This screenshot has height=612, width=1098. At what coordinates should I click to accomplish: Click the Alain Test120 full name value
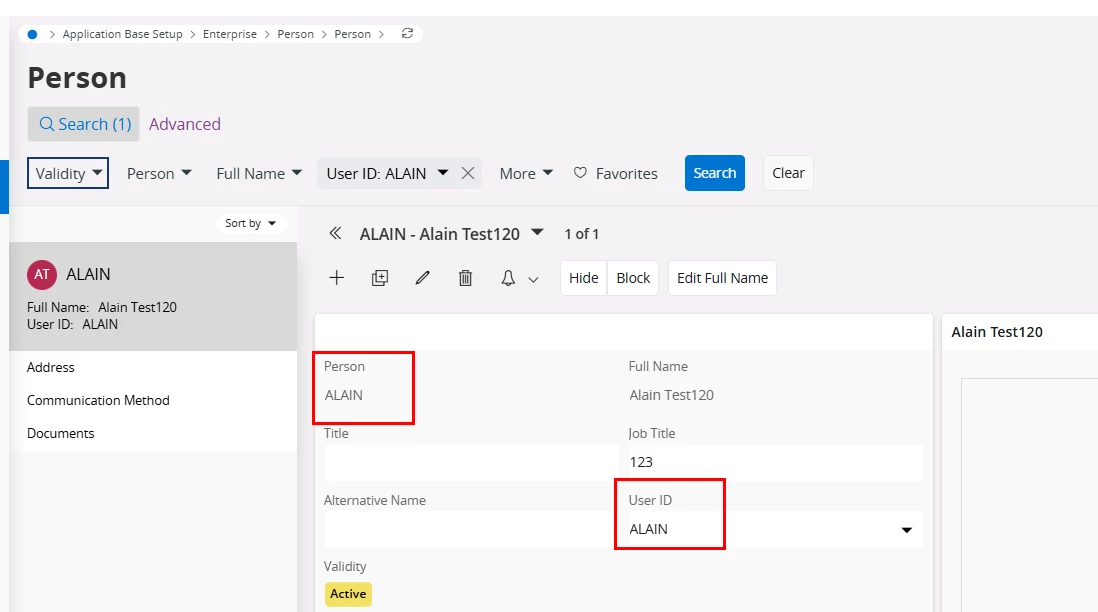click(672, 395)
